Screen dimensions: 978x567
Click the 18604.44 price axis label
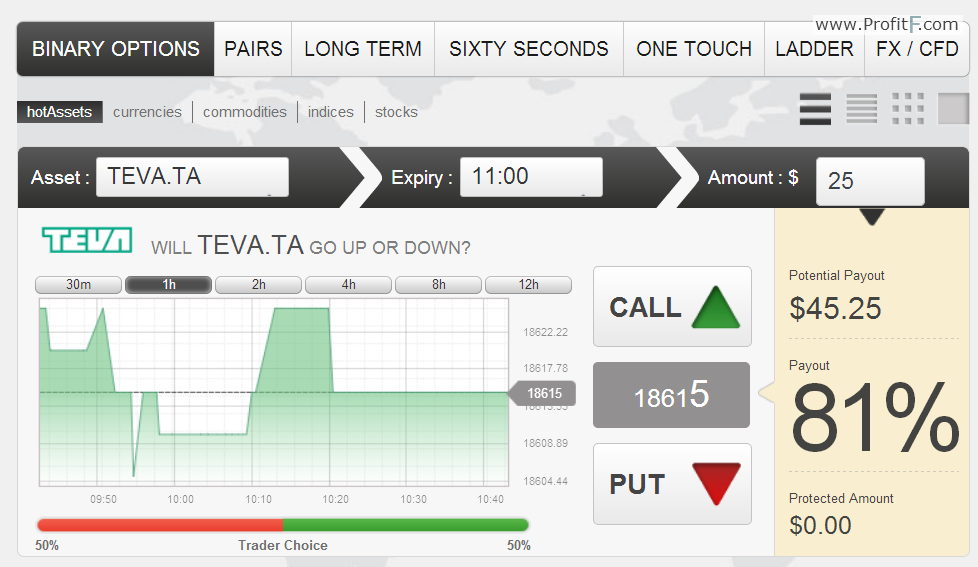point(545,481)
